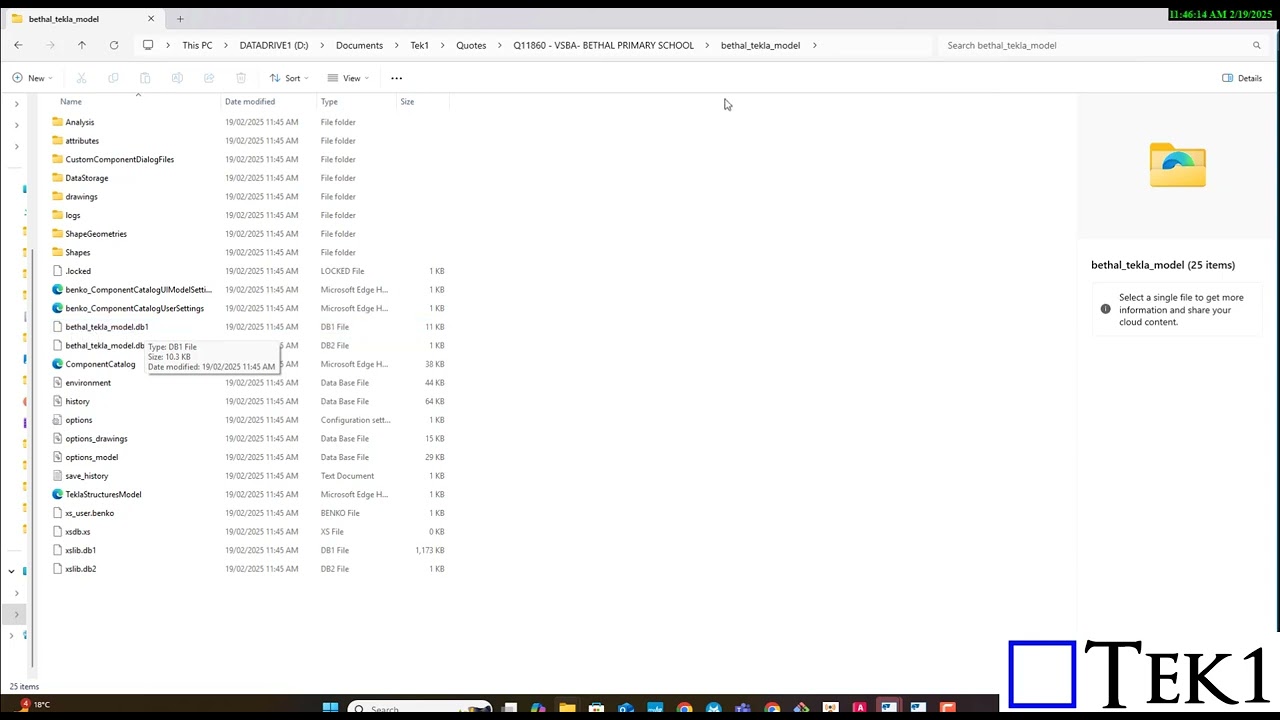This screenshot has width=1280, height=720.
Task: Sort by the Size column header
Action: tap(407, 101)
